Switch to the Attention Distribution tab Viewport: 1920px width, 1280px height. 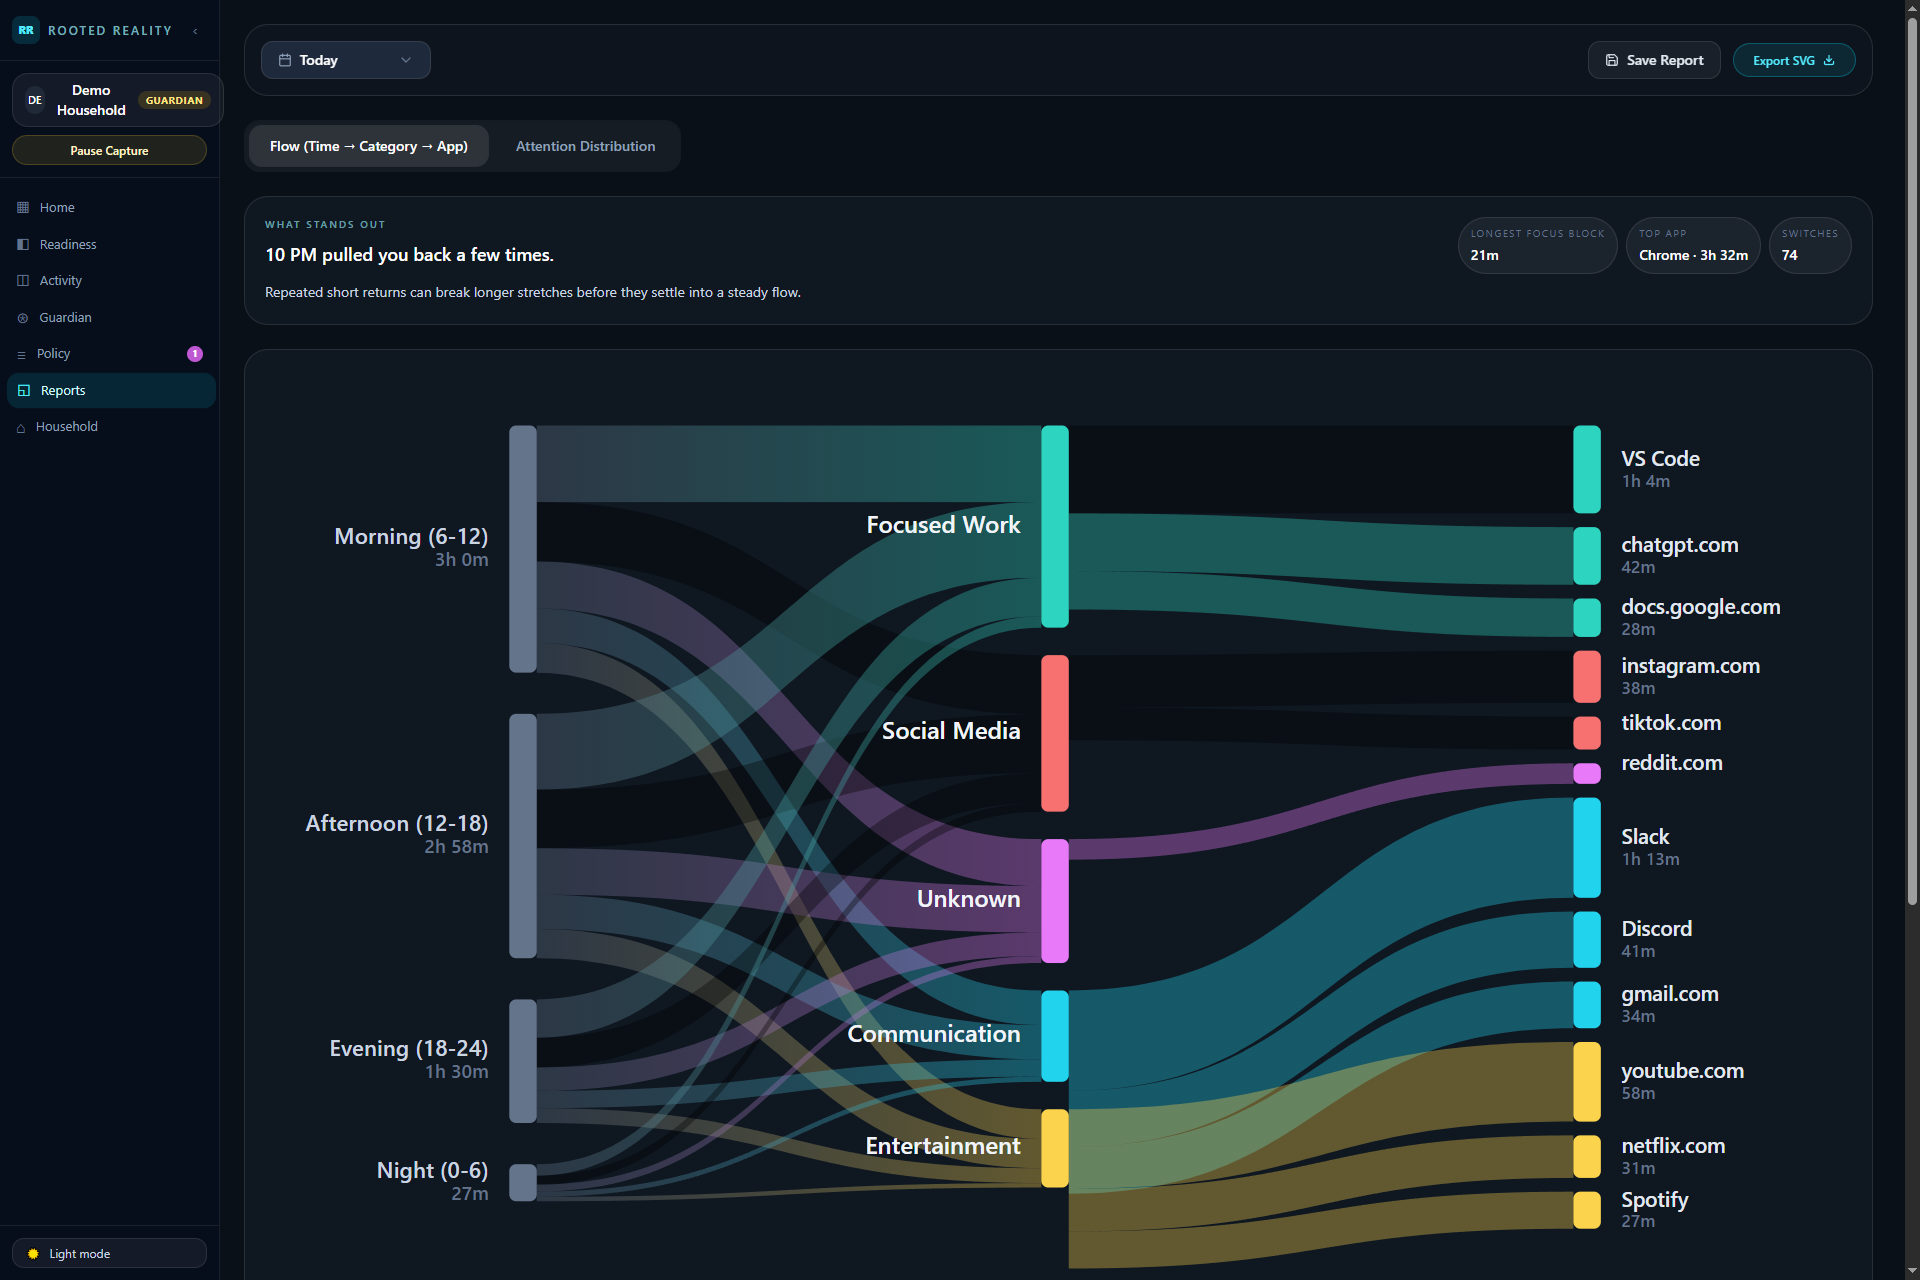coord(585,146)
